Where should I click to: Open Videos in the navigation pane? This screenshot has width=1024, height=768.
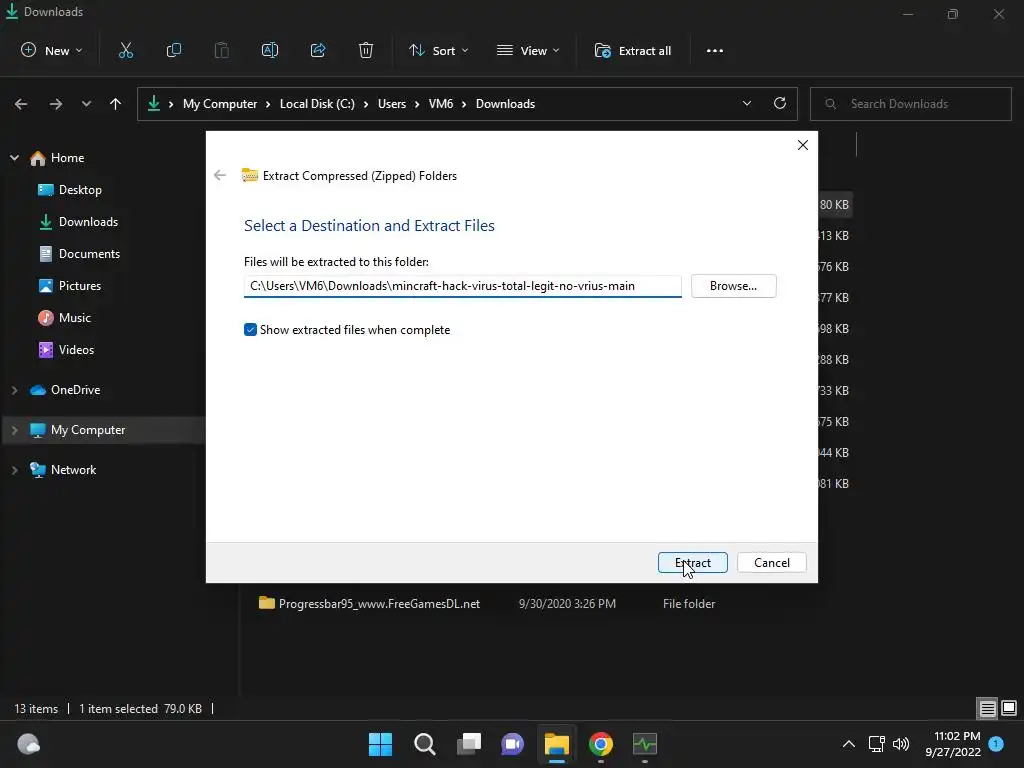pos(66,349)
